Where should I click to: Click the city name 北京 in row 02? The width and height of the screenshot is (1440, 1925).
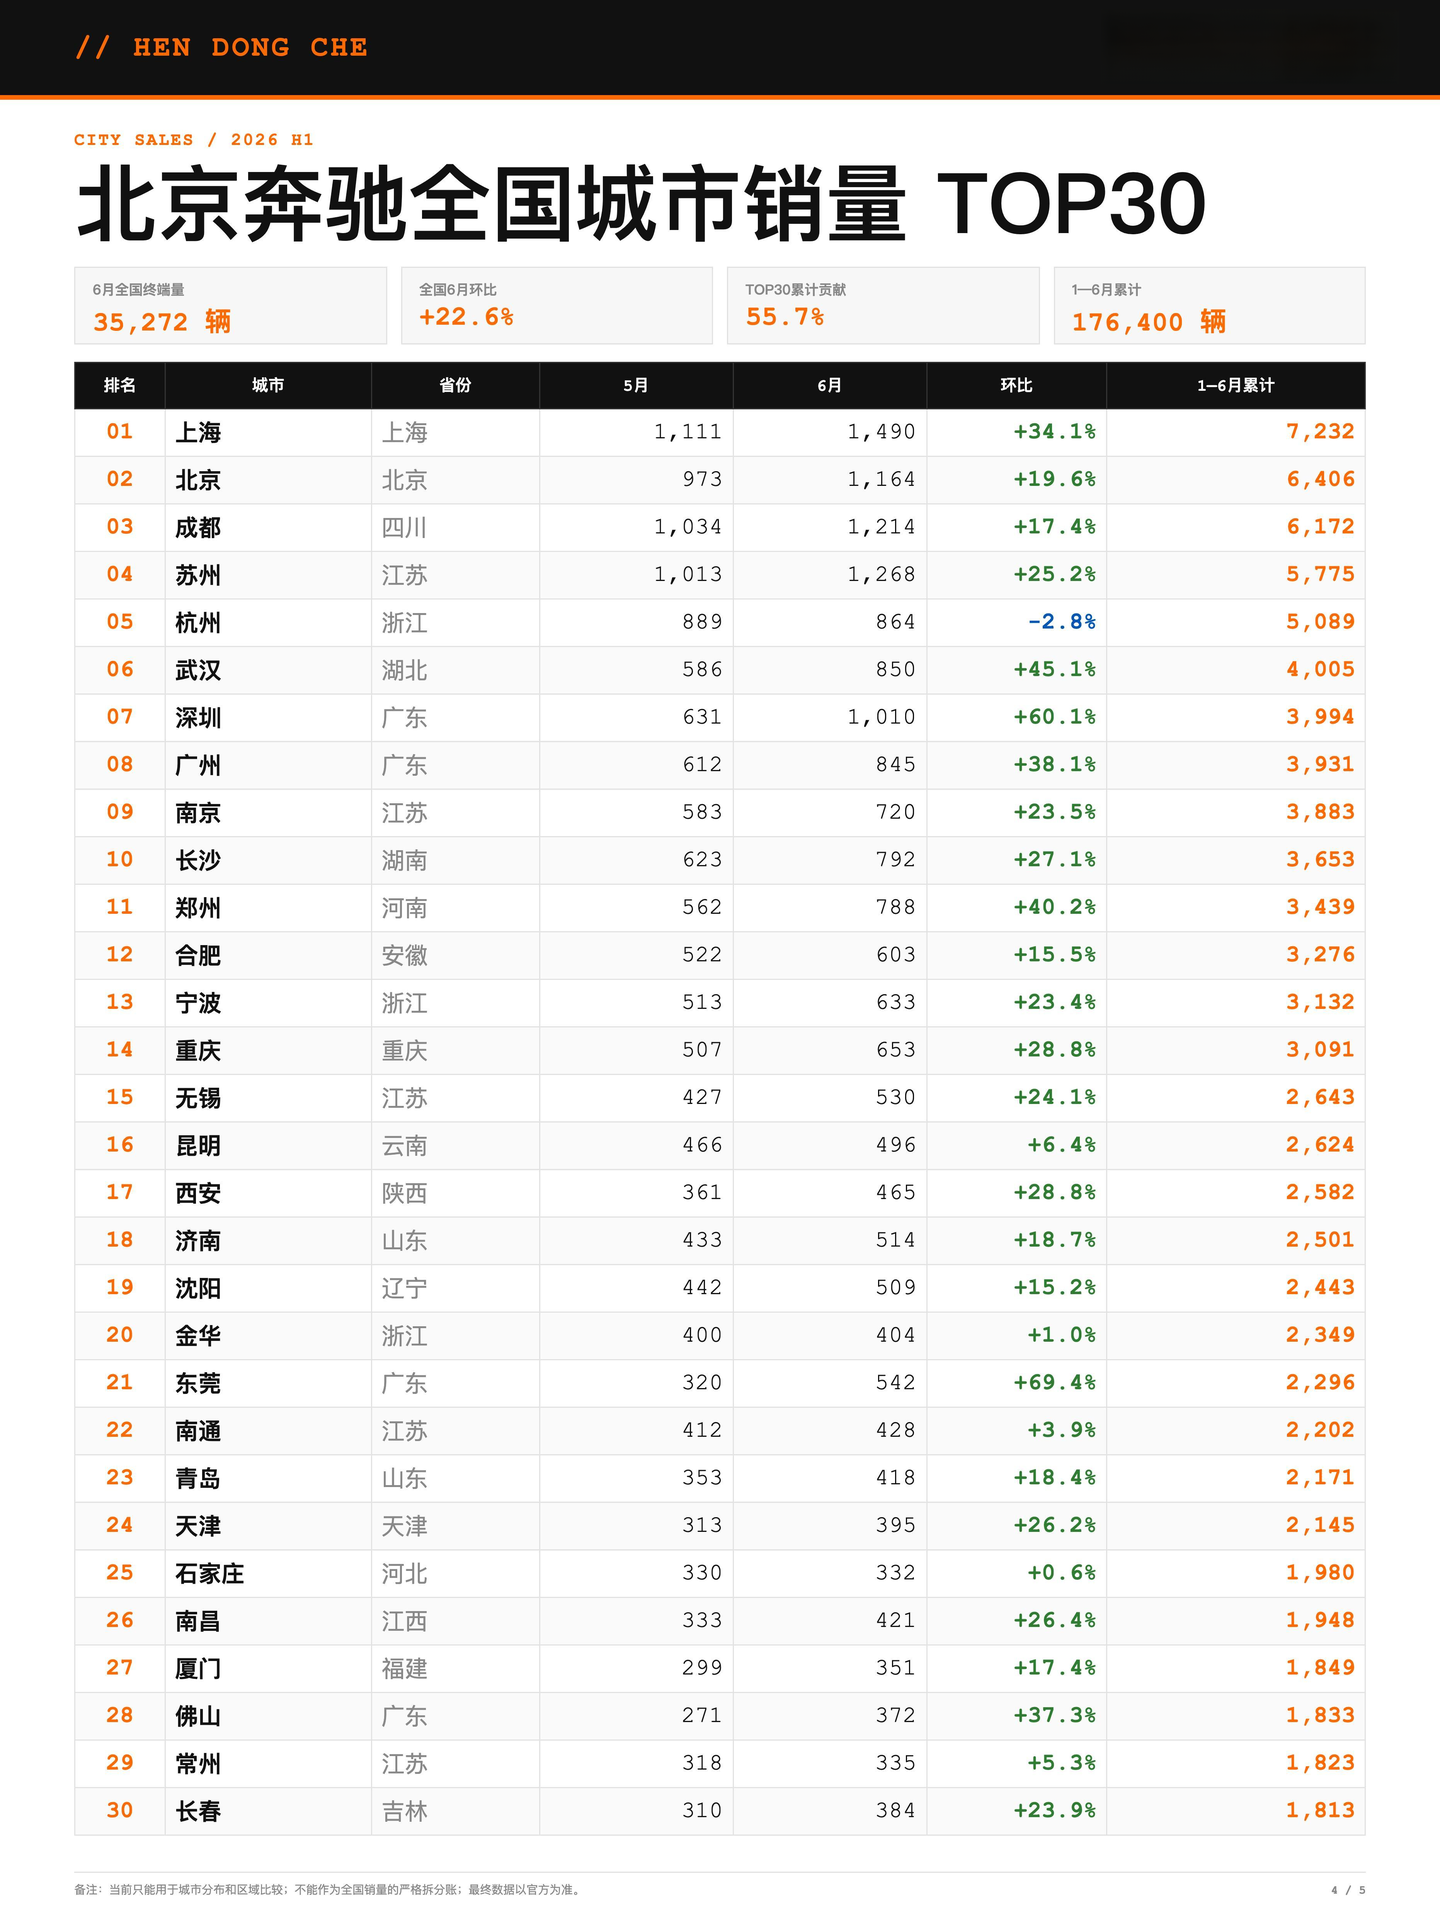pos(198,480)
